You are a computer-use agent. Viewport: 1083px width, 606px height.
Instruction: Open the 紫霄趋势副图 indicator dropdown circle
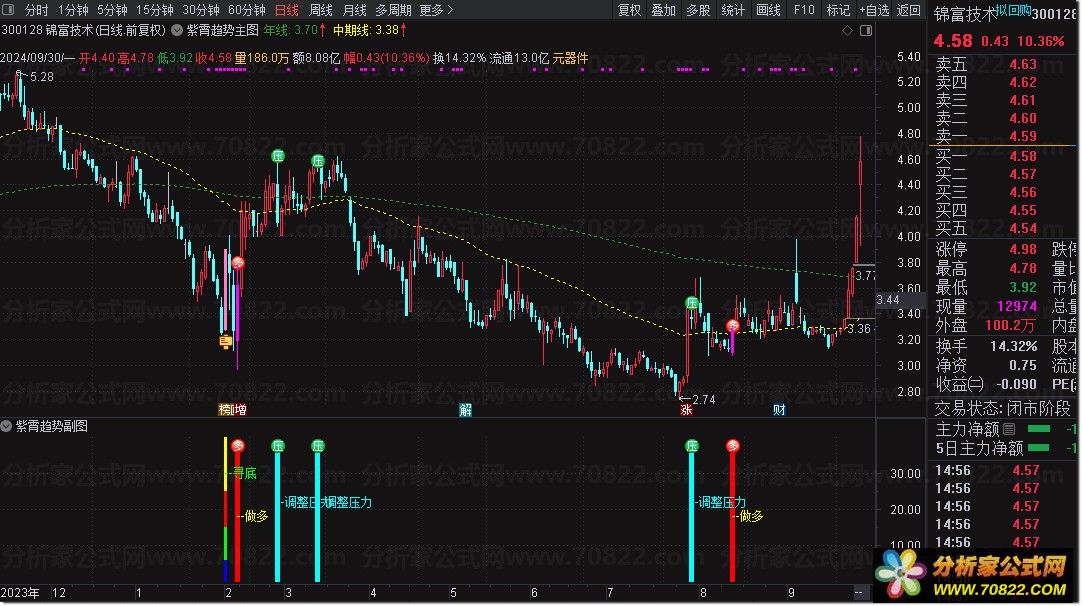point(6,427)
